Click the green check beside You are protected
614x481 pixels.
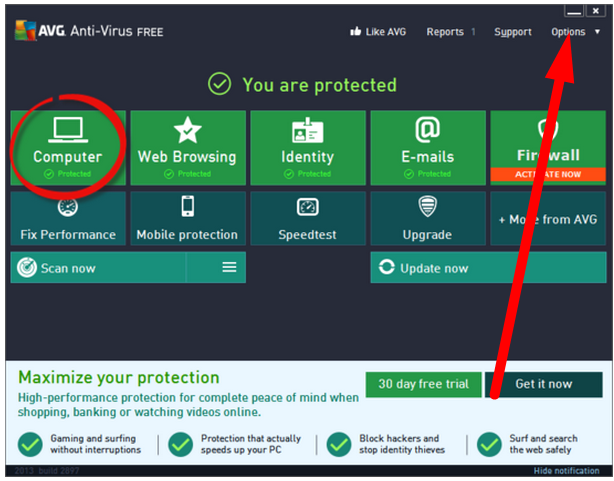tap(219, 83)
